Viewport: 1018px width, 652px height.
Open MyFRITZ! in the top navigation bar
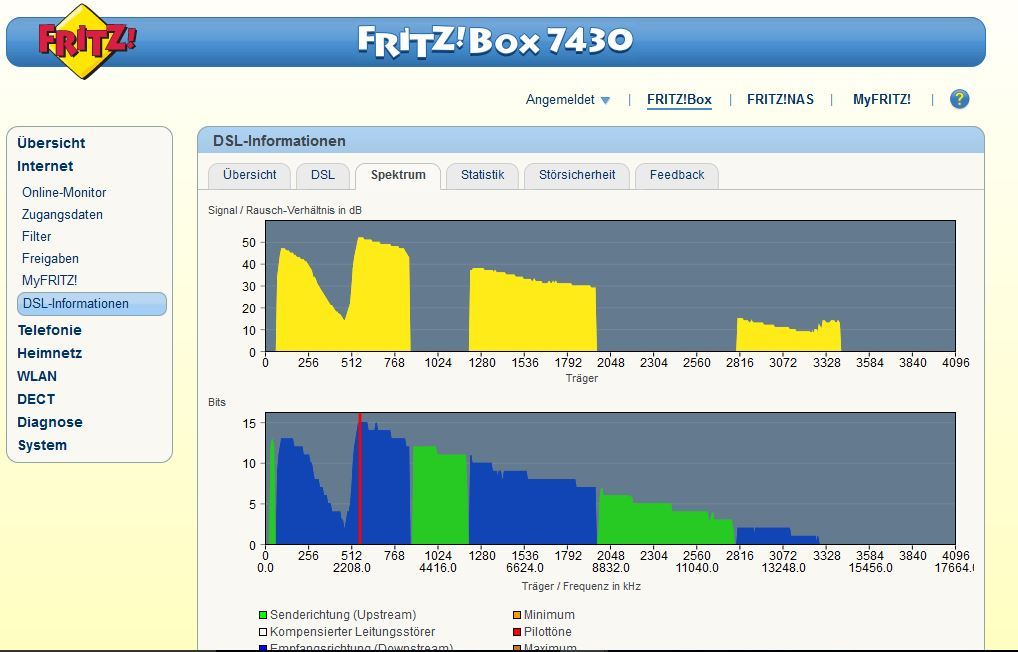click(x=881, y=100)
